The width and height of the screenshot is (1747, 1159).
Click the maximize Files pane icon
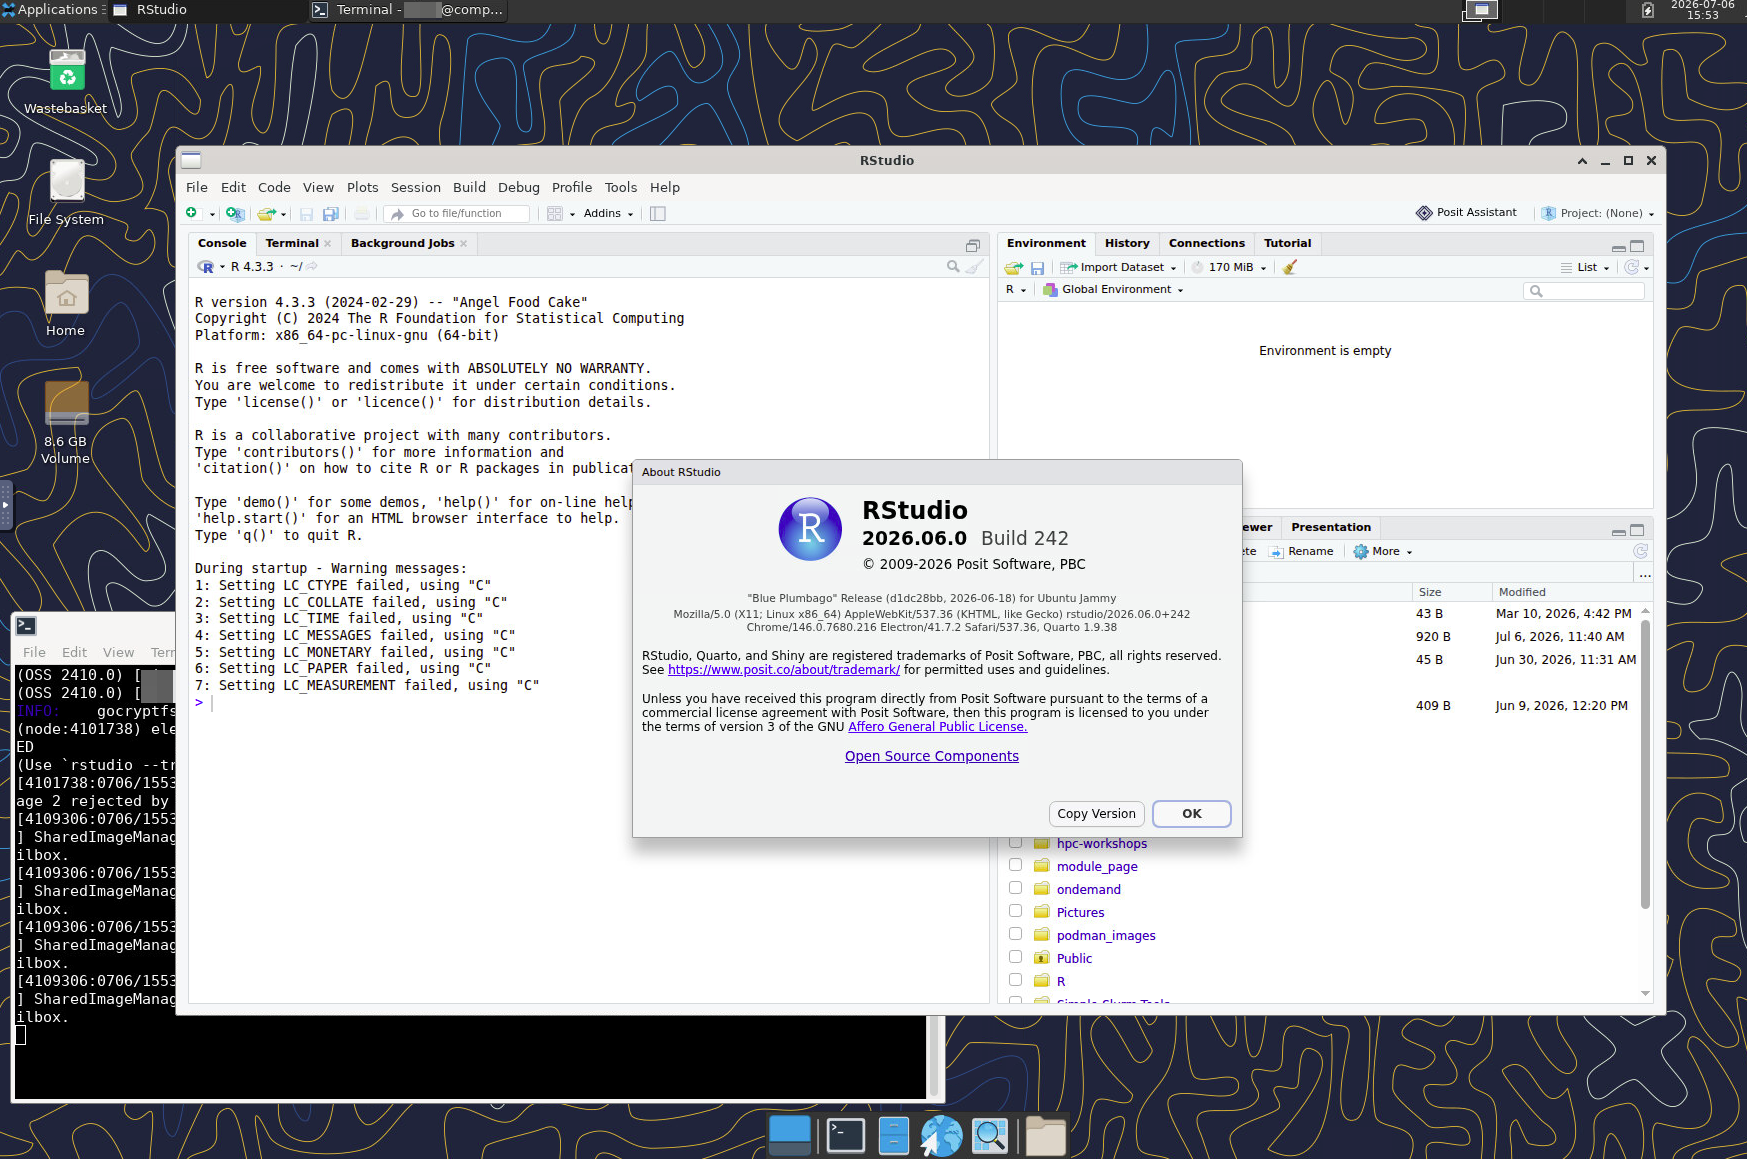[x=1637, y=530]
